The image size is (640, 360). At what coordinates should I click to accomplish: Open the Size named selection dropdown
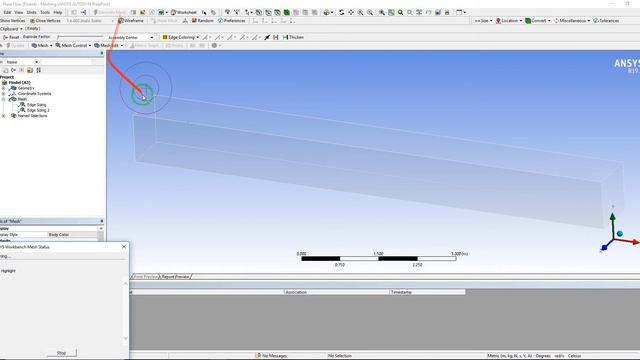(483, 20)
